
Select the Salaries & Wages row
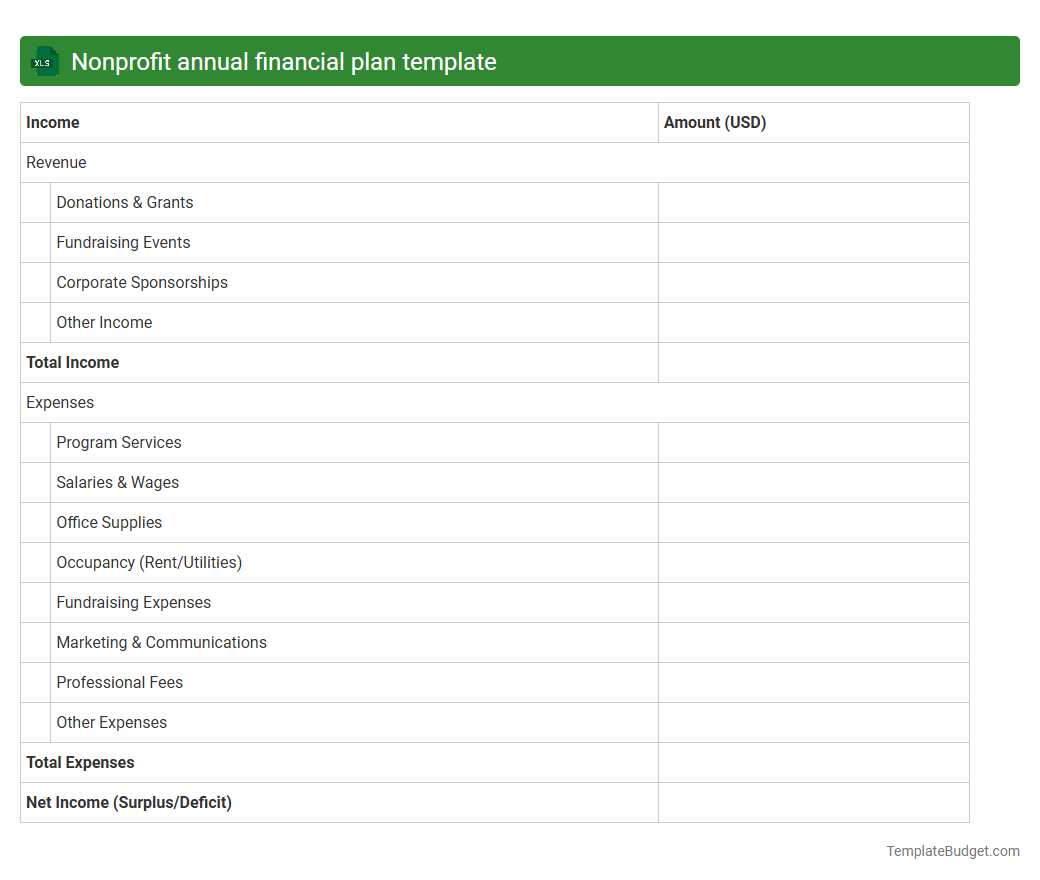[117, 482]
